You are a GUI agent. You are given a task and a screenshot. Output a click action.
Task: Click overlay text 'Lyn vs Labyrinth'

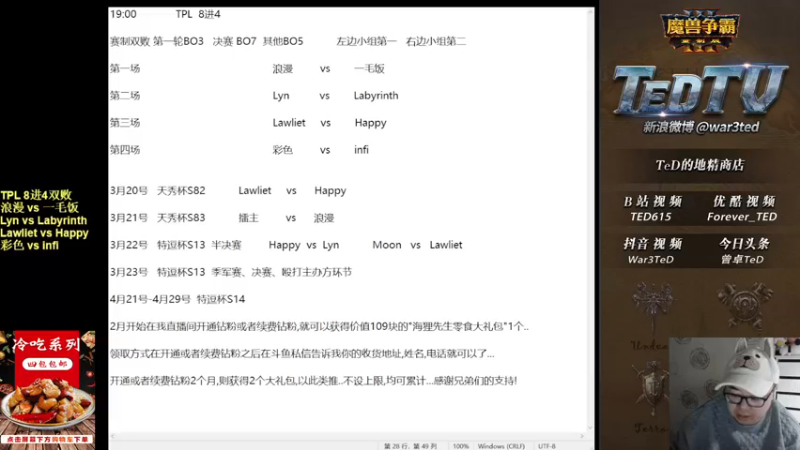44,220
